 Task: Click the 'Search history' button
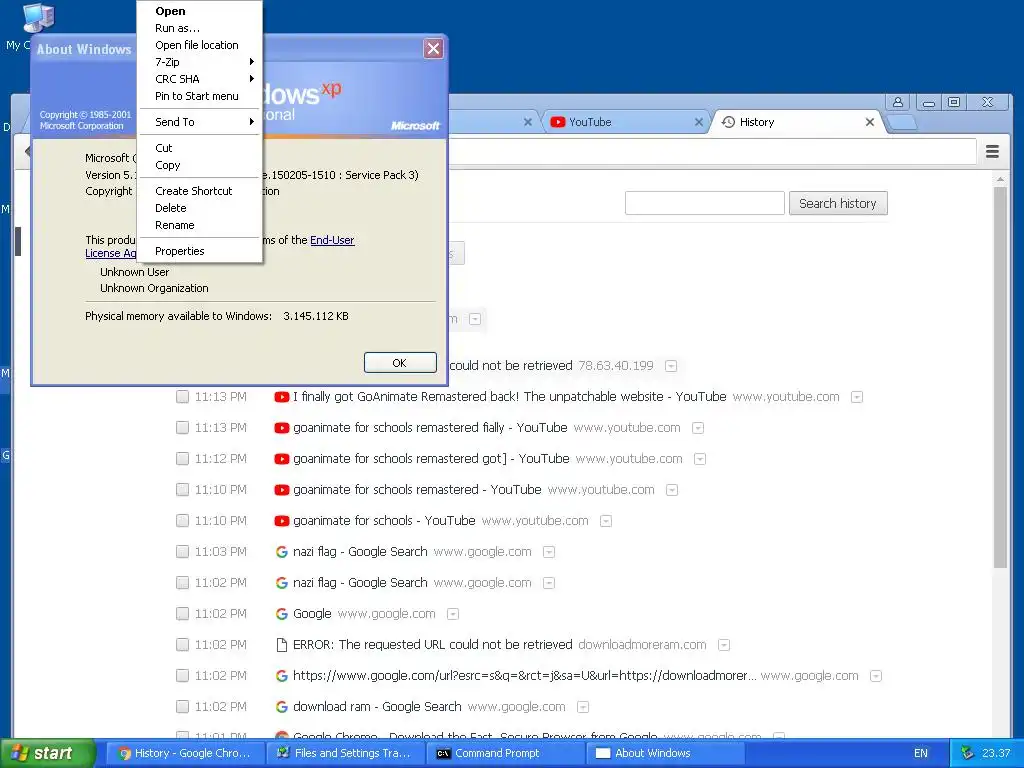838,204
